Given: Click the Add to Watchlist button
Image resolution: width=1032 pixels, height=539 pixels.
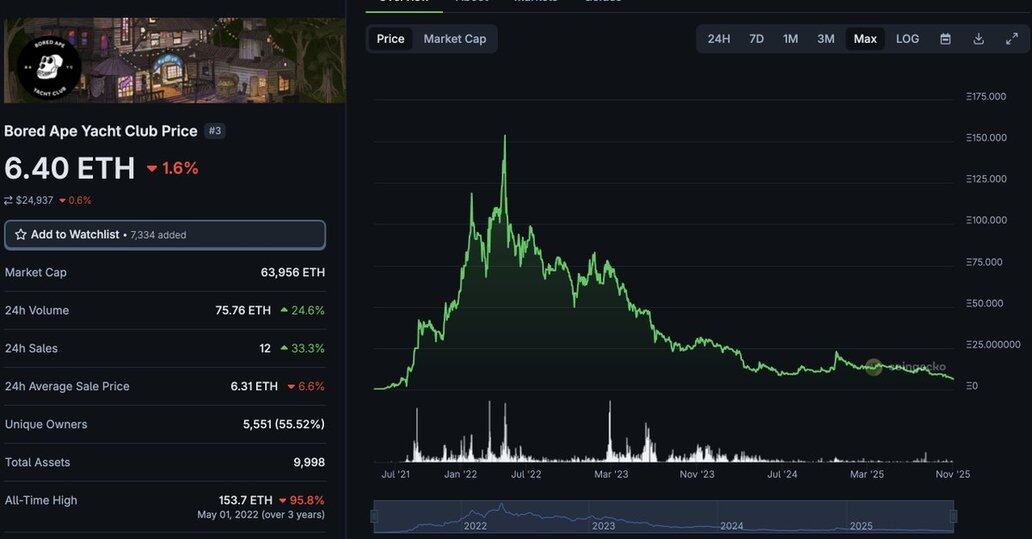Looking at the screenshot, I should [x=165, y=235].
